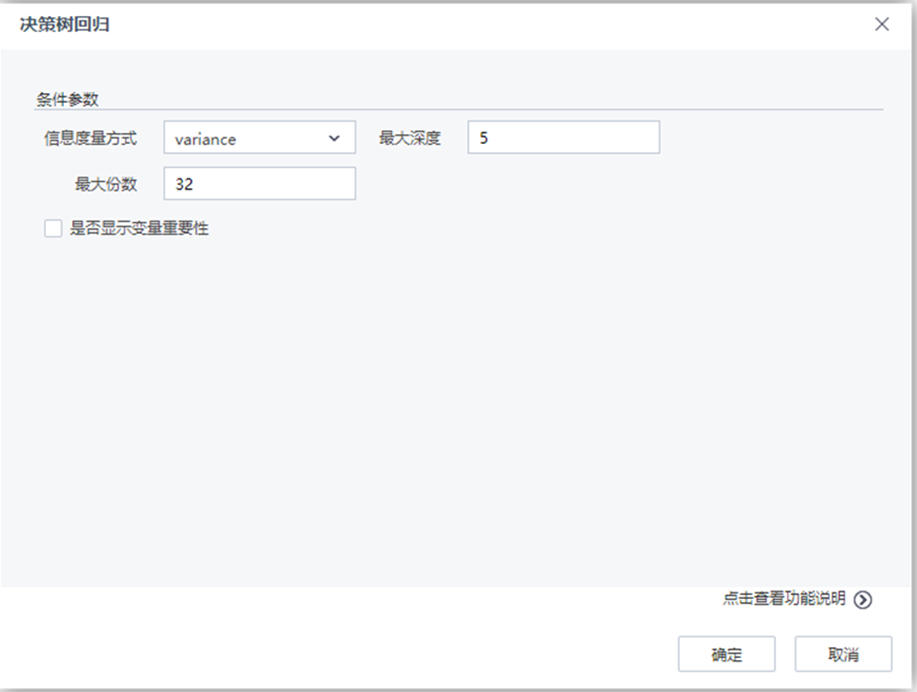Confirm settings with the 确定 button

(726, 654)
